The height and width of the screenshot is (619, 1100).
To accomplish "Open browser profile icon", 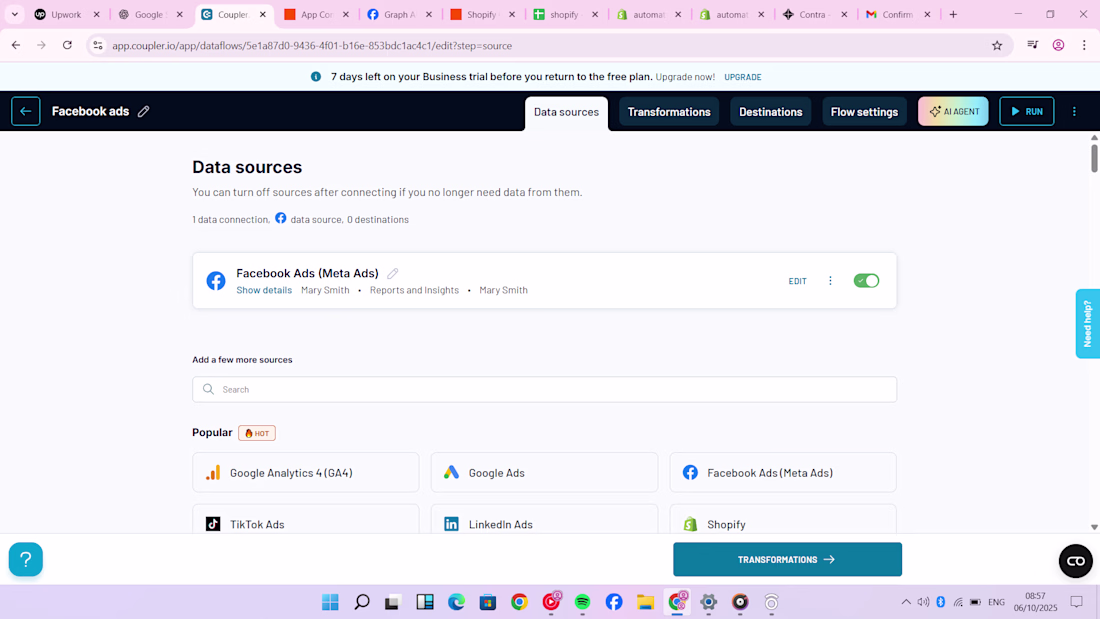I will point(1059,45).
